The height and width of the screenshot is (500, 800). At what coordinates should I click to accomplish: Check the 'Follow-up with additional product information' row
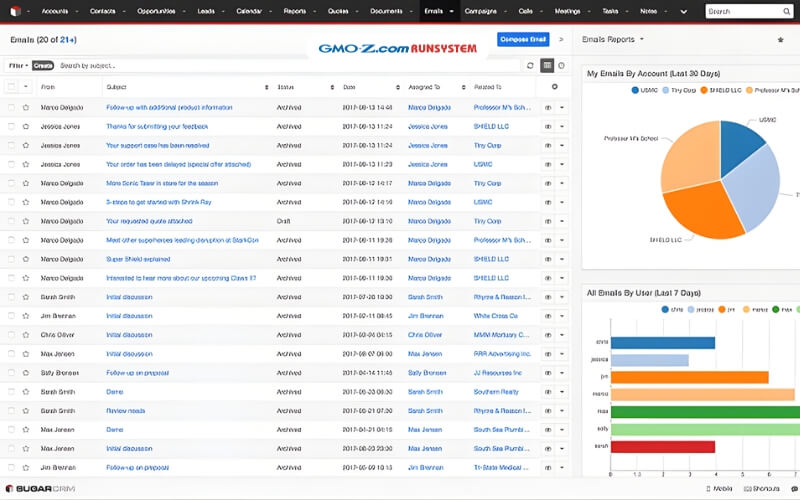point(11,108)
